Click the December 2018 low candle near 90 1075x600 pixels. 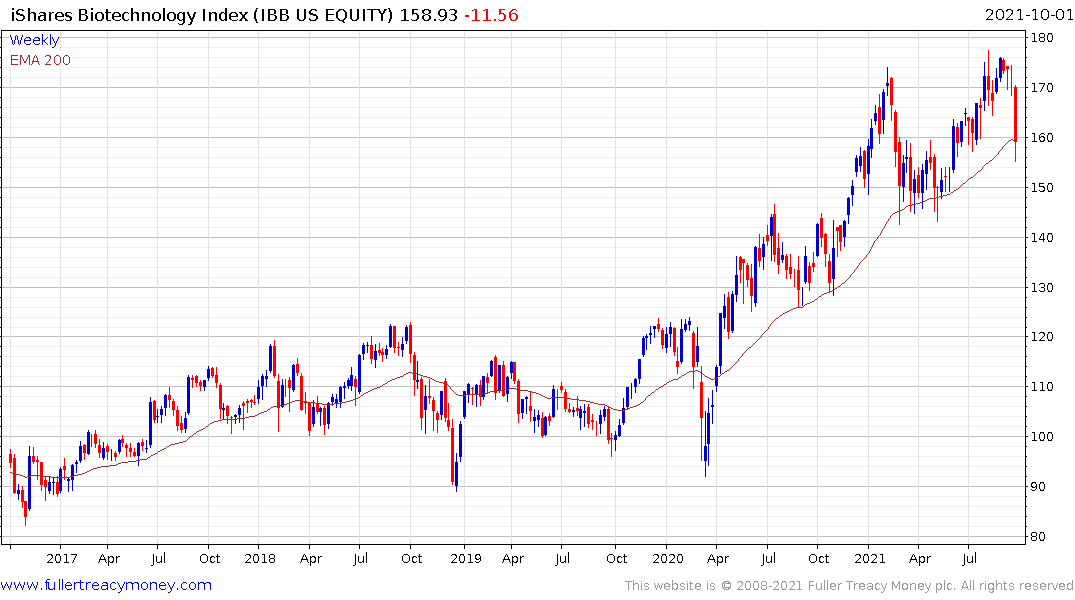coord(456,472)
